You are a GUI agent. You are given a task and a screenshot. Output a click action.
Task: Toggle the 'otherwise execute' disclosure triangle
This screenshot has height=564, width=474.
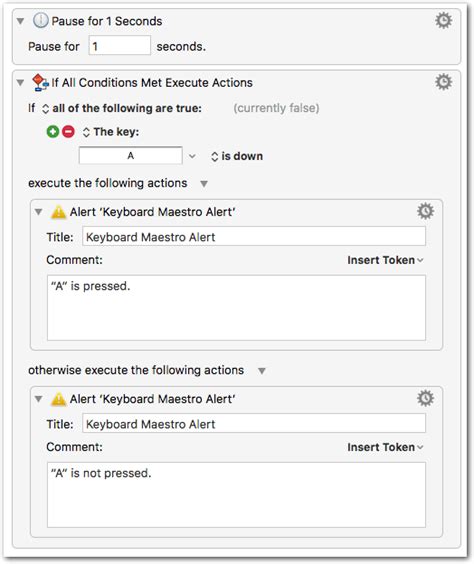[x=262, y=371]
